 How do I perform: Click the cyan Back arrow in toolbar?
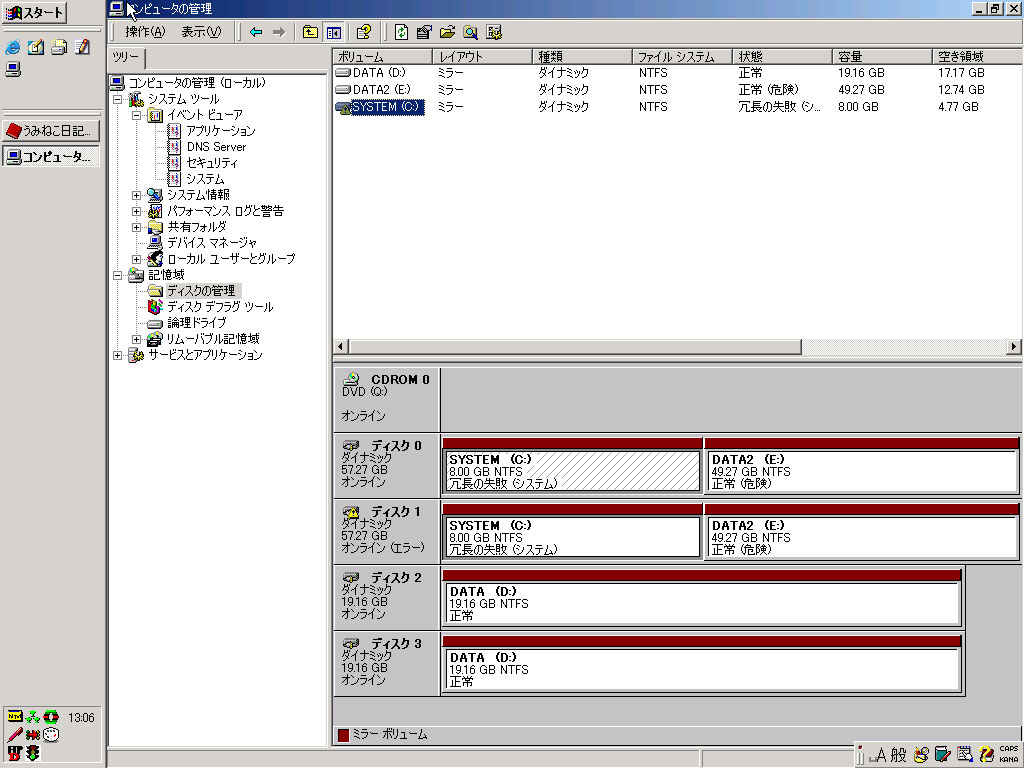click(x=256, y=32)
